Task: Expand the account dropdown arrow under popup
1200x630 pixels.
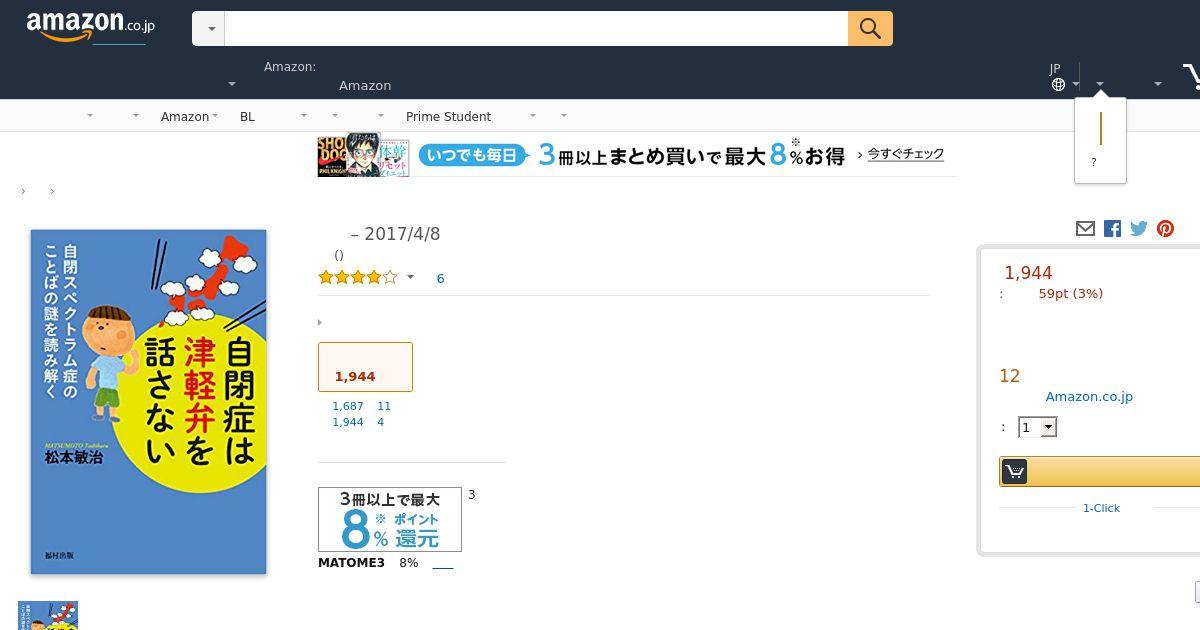Action: (x=1100, y=85)
